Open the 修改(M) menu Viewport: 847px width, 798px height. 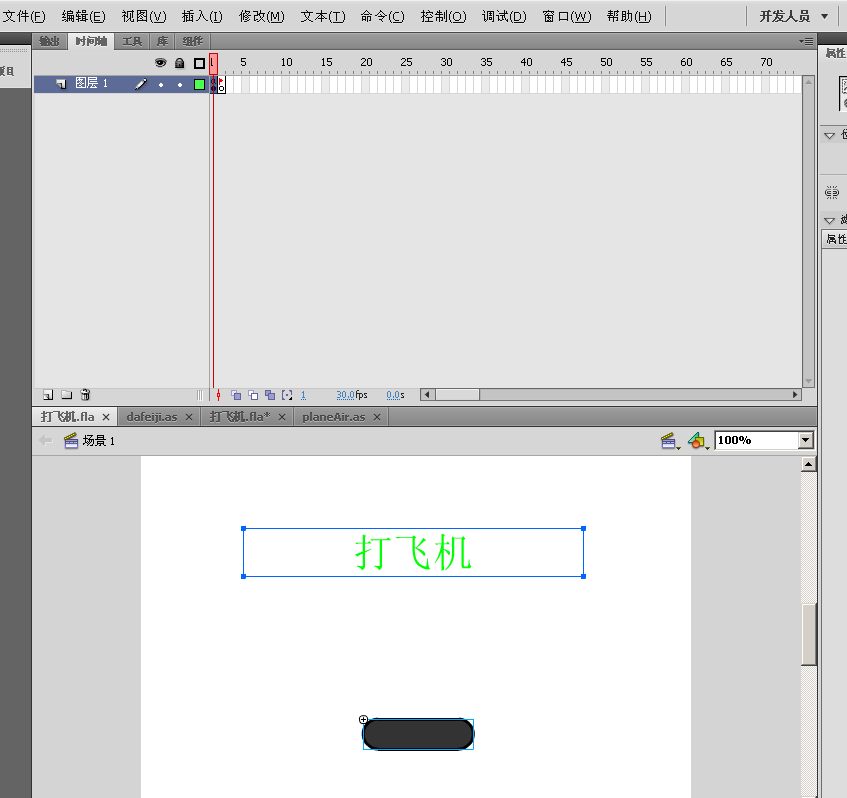click(261, 16)
